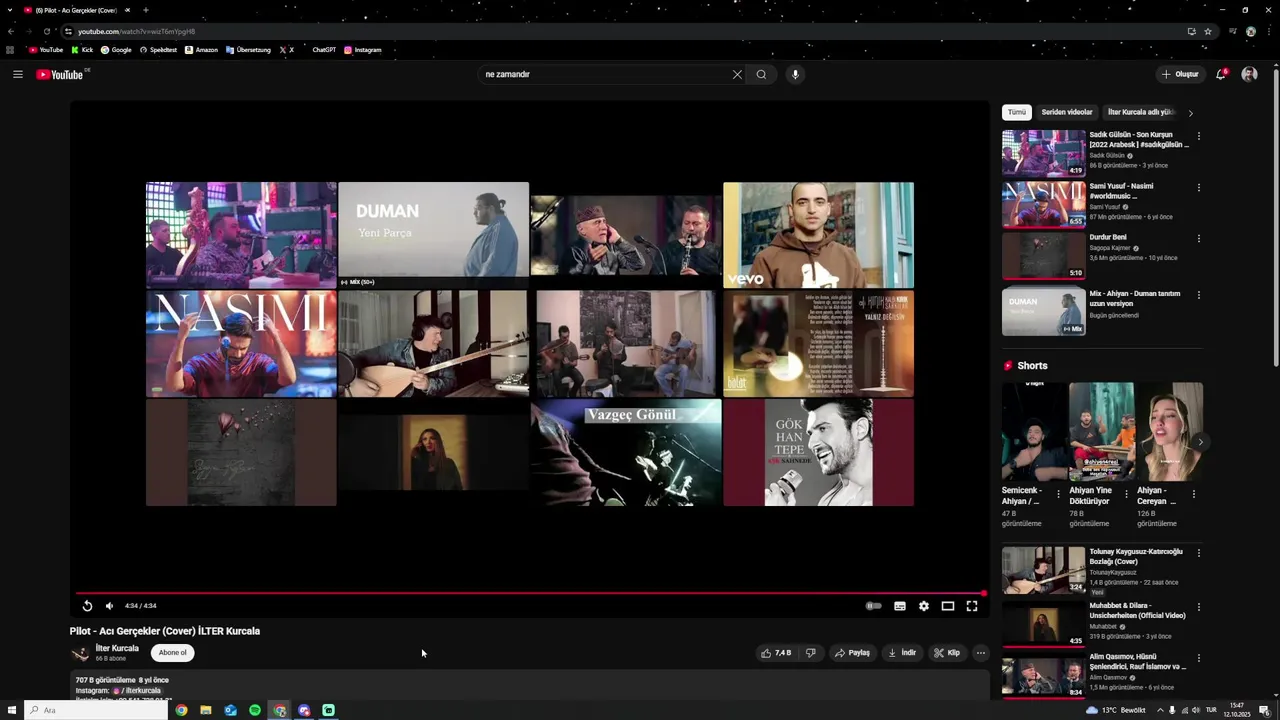This screenshot has height=720, width=1280.
Task: Play Gökhan Tepe end-screen suggestion
Action: click(818, 453)
